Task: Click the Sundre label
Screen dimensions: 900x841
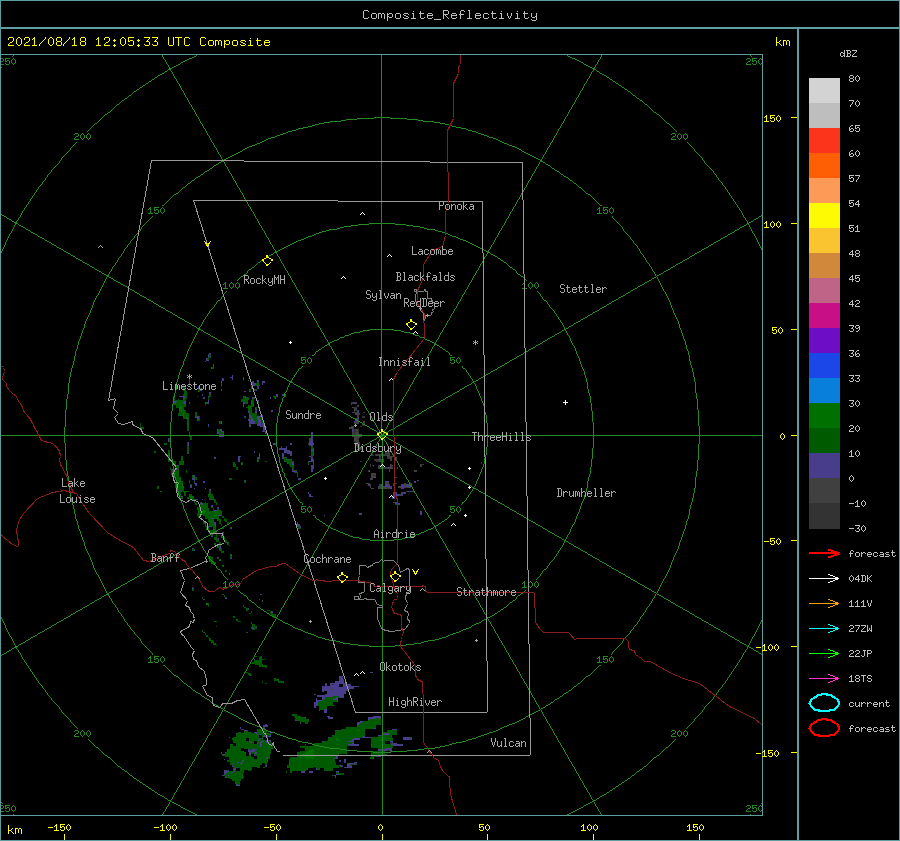Action: [303, 414]
